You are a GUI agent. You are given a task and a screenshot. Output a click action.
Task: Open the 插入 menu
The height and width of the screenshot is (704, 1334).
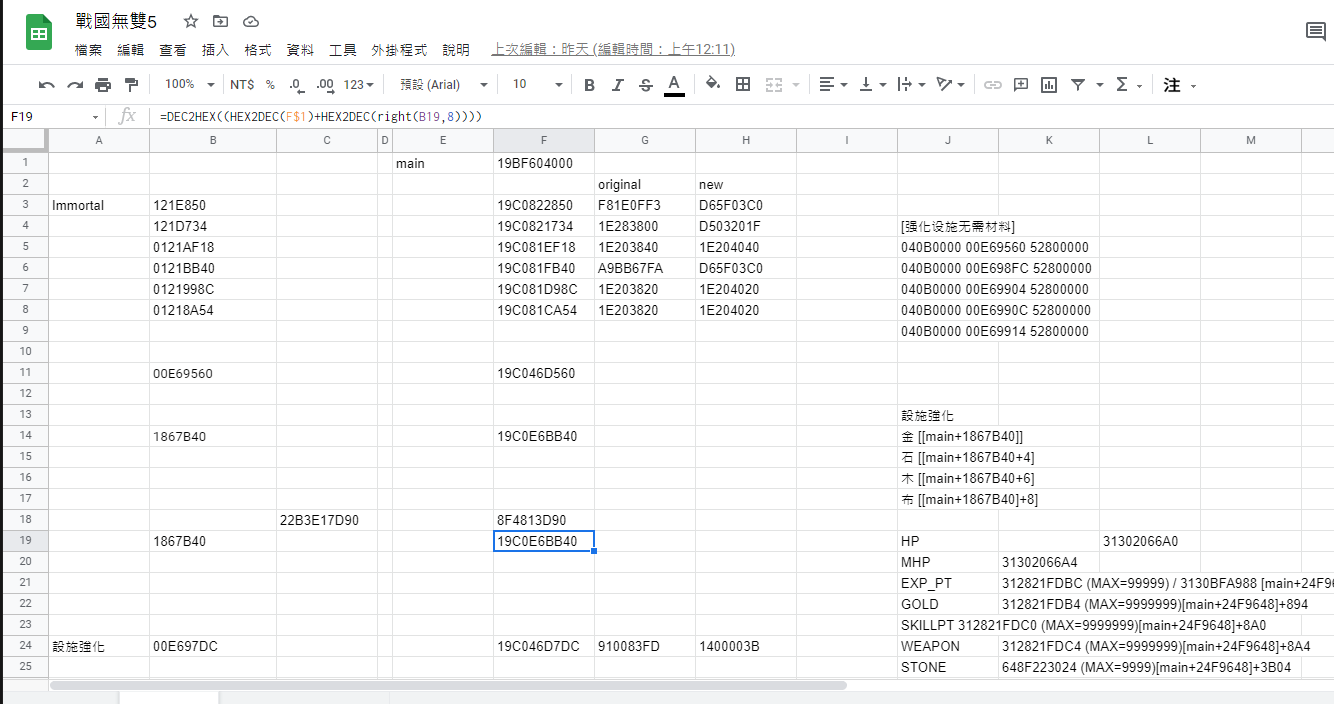[x=215, y=49]
